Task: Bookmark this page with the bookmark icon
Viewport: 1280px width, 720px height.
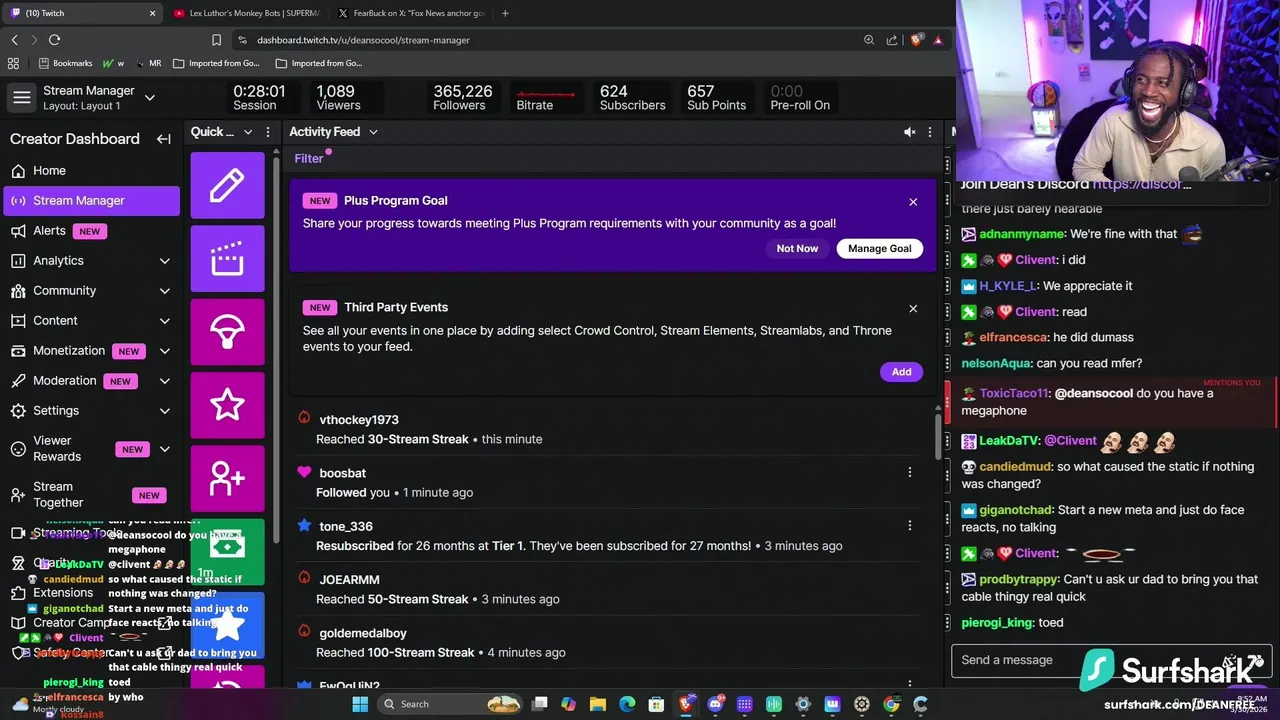Action: coord(216,40)
